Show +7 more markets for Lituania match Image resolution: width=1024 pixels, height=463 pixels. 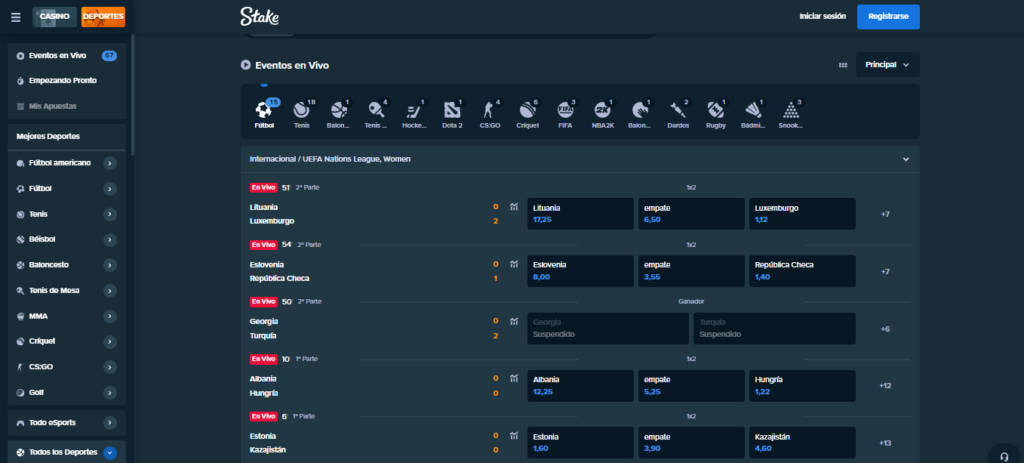[x=885, y=214]
